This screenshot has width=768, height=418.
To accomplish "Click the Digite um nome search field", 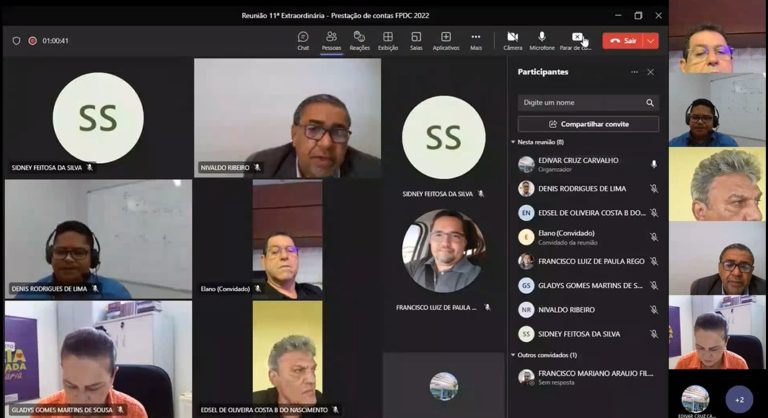I will coord(588,102).
